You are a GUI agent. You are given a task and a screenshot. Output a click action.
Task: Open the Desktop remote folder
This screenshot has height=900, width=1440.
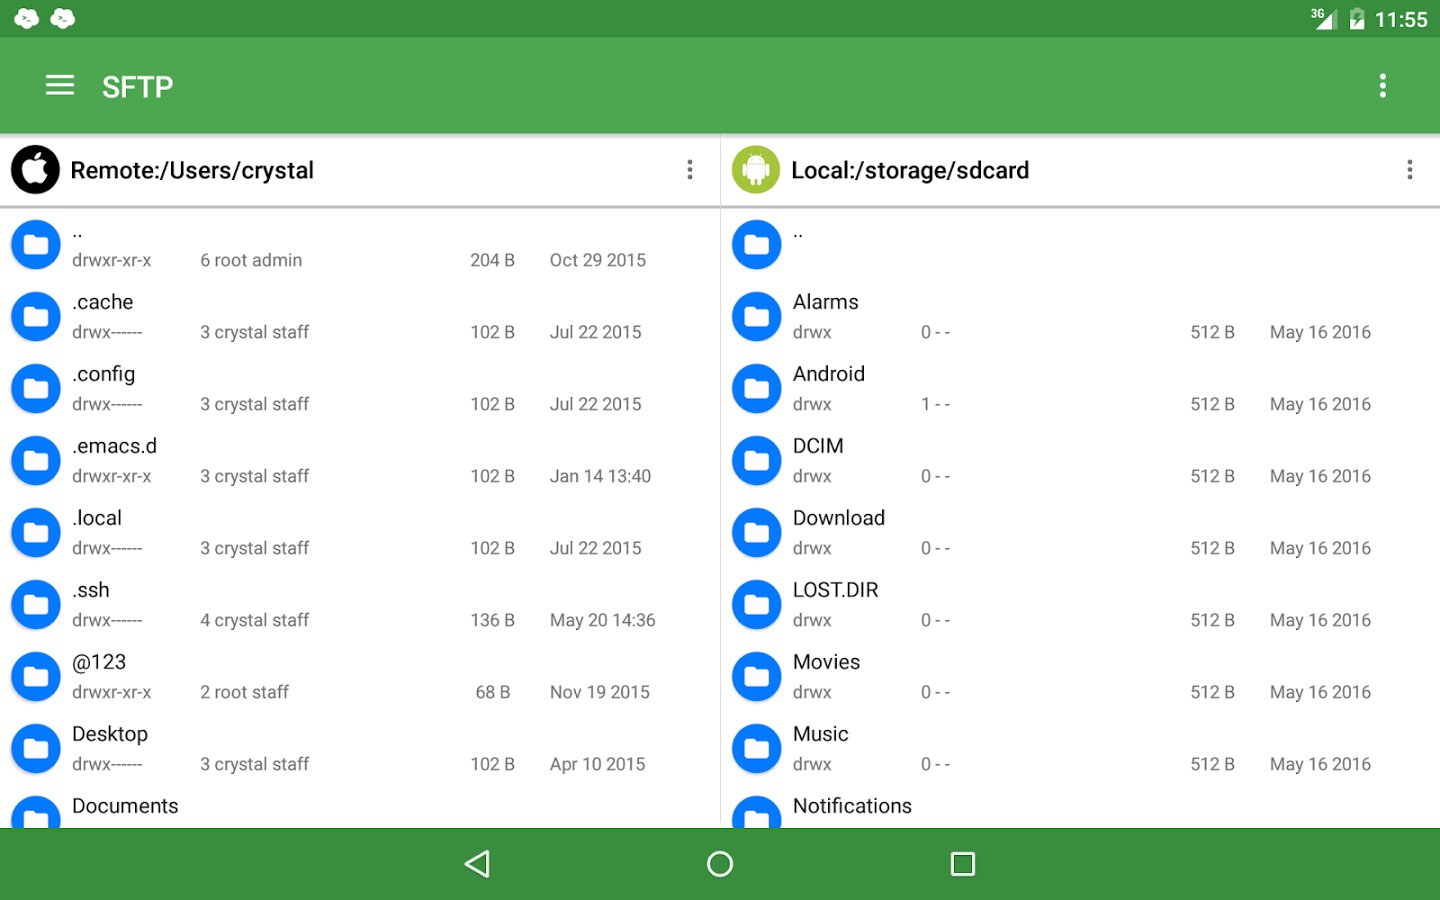point(110,735)
